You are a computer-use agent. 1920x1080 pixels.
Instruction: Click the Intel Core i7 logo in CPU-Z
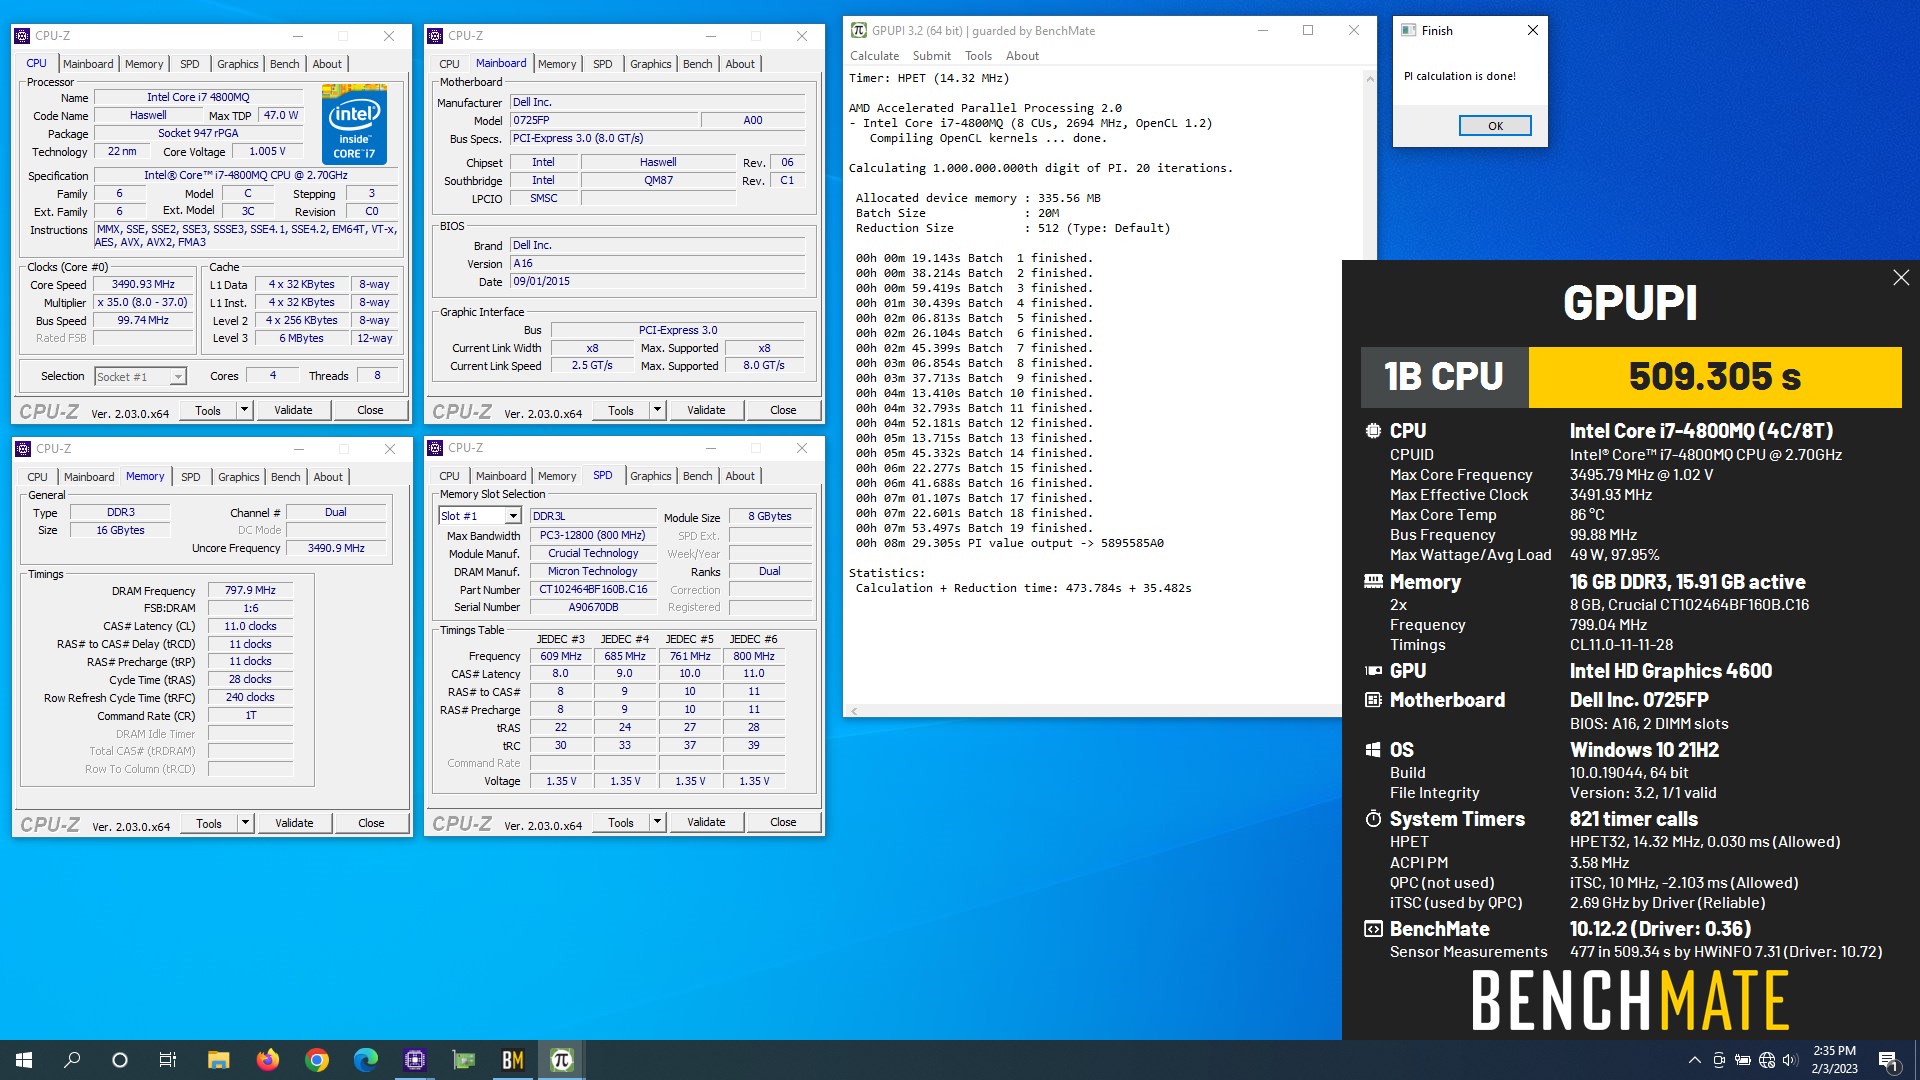(354, 125)
